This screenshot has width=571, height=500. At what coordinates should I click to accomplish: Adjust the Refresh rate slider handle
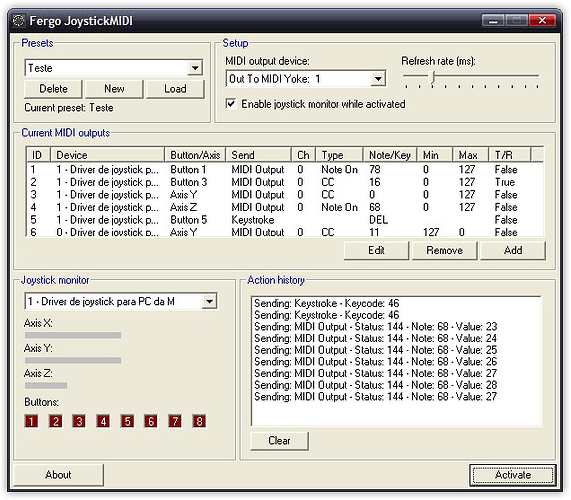pyautogui.click(x=433, y=77)
